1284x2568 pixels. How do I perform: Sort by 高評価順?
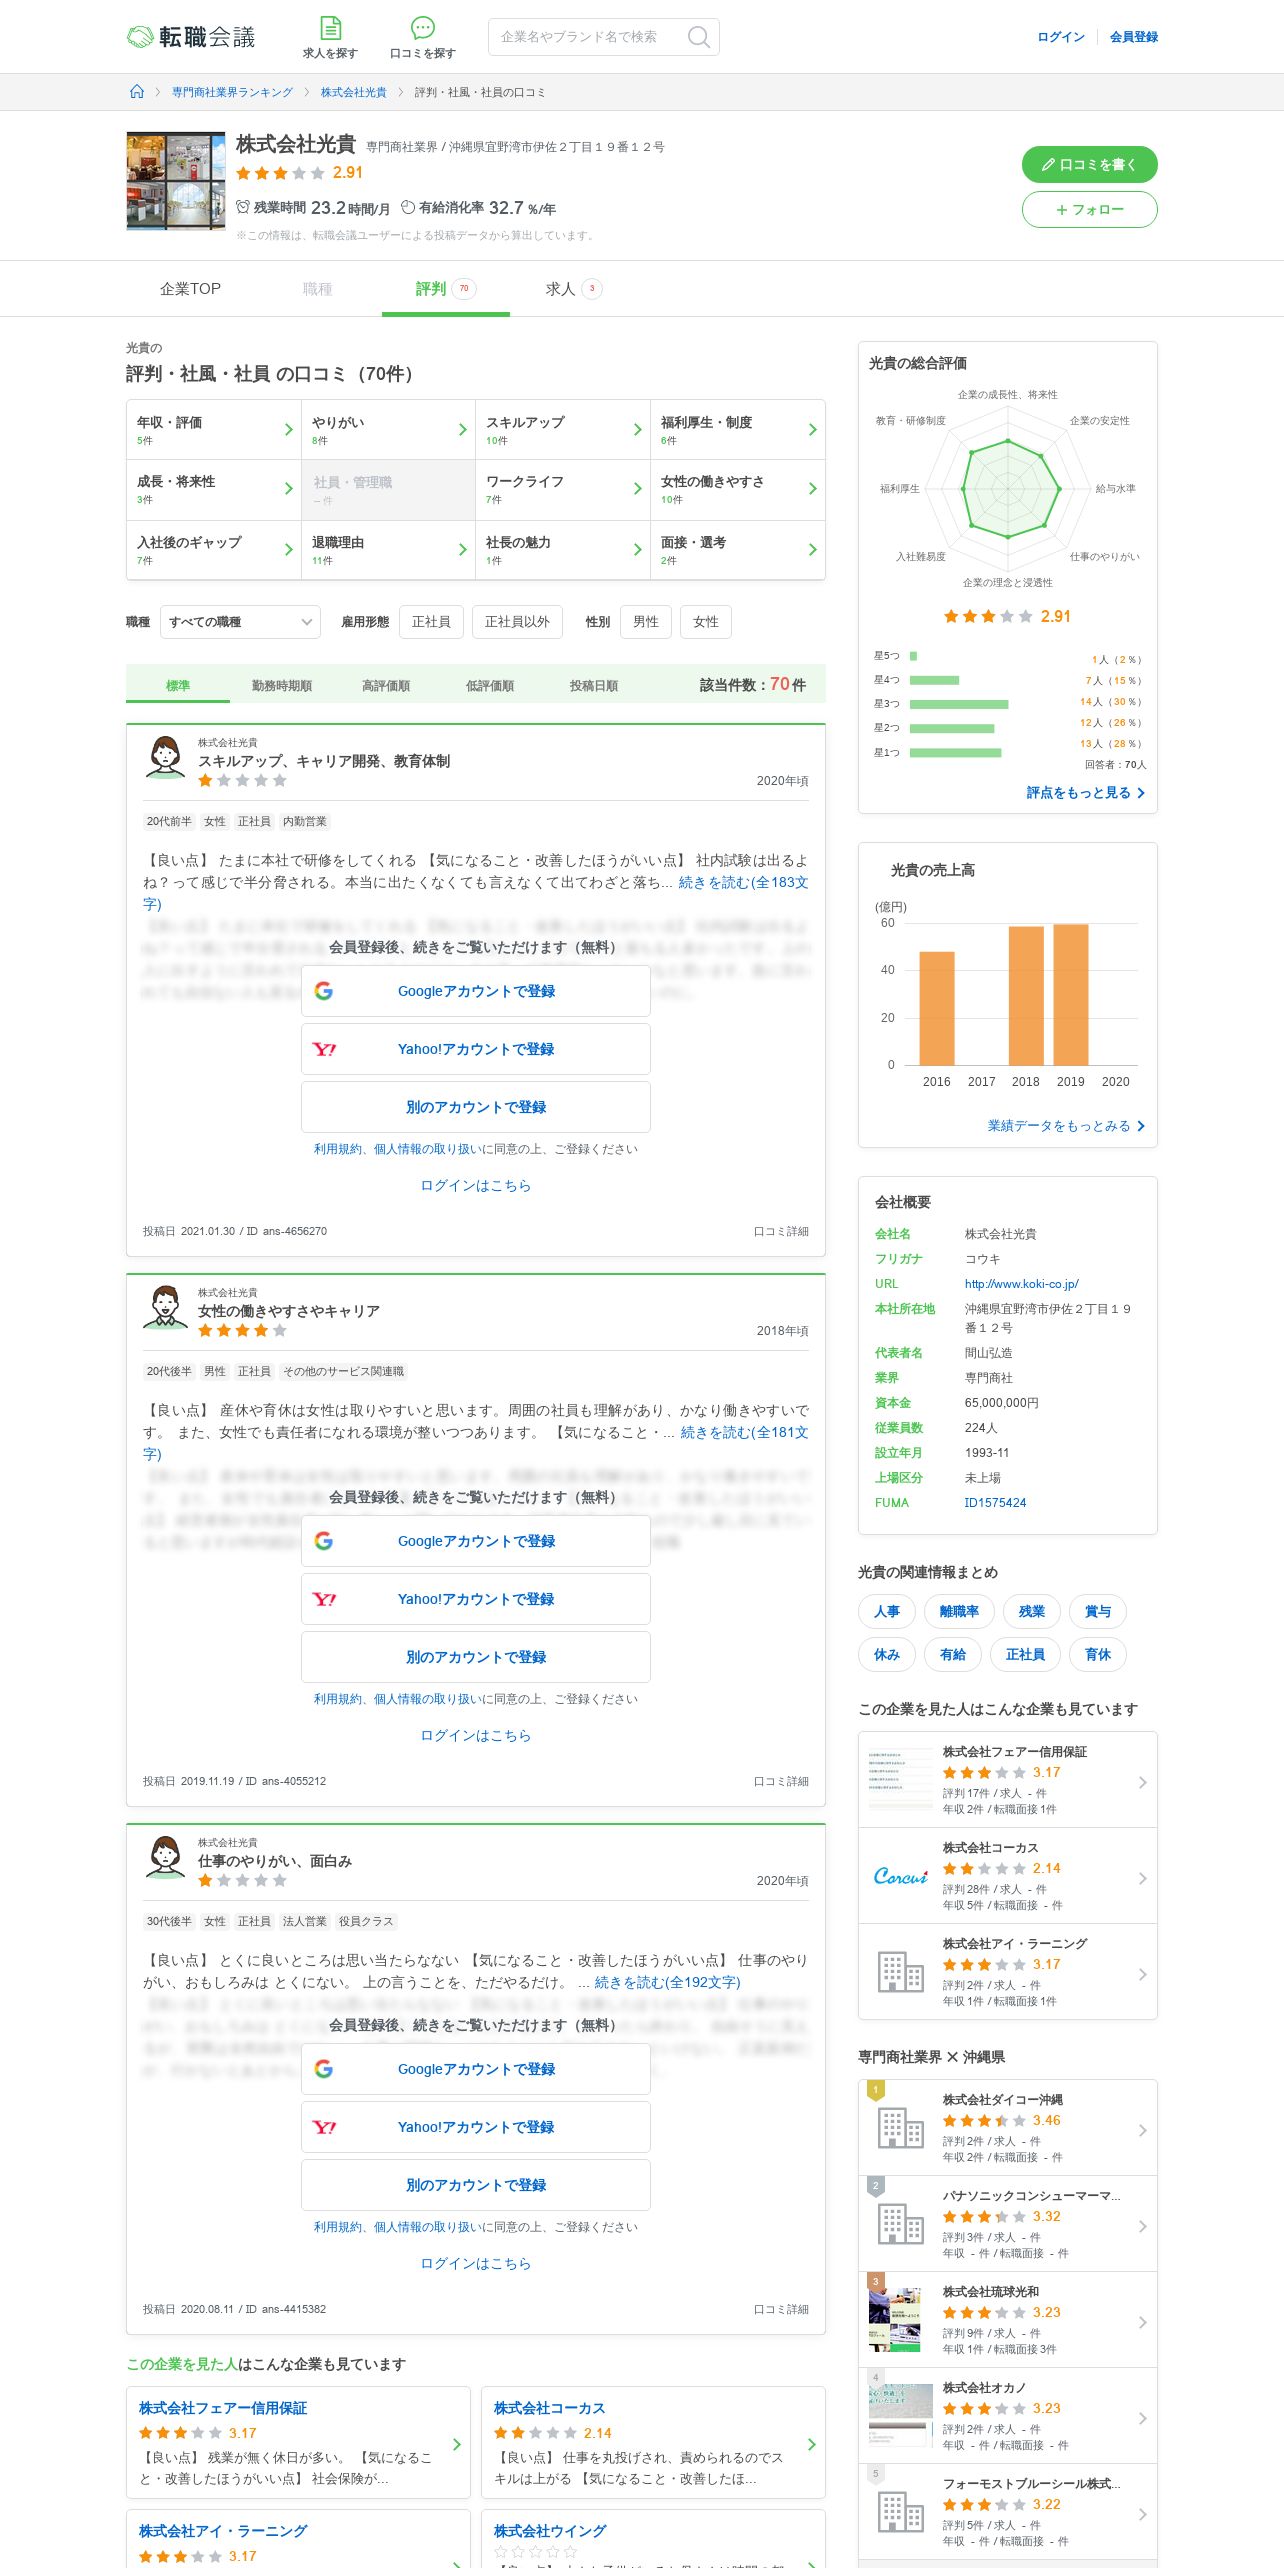coord(386,685)
